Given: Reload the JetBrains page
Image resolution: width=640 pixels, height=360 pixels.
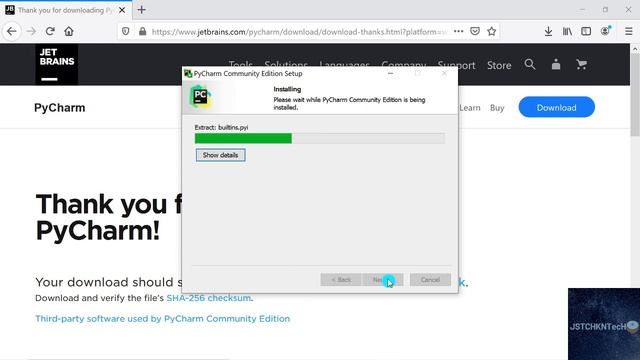Looking at the screenshot, I should 50,31.
